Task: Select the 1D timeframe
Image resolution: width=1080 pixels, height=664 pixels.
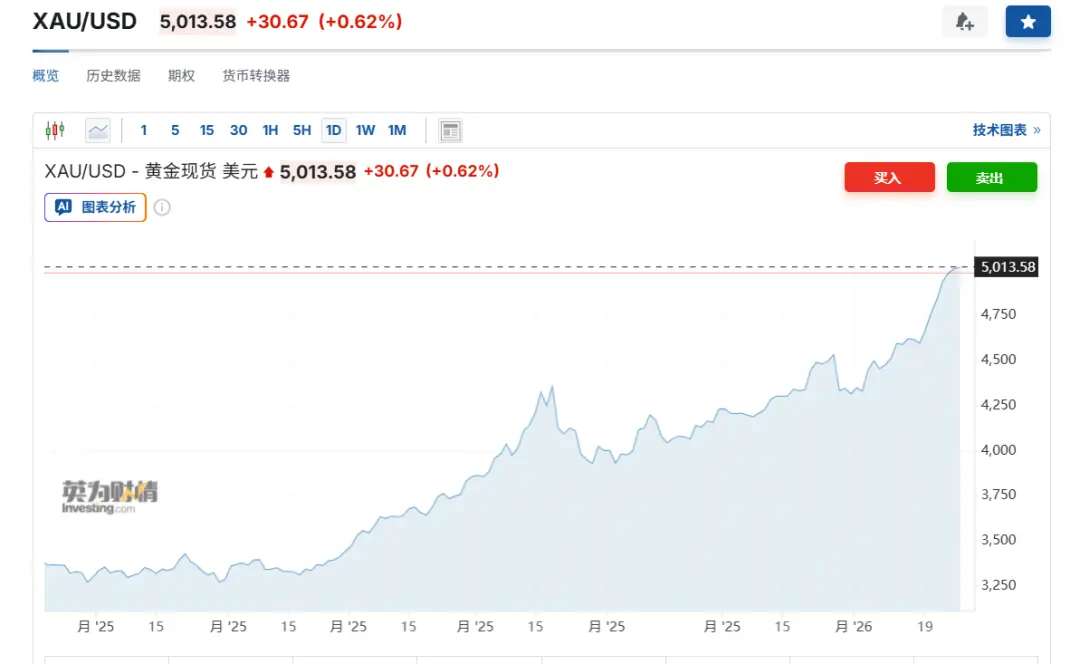Action: pos(334,130)
